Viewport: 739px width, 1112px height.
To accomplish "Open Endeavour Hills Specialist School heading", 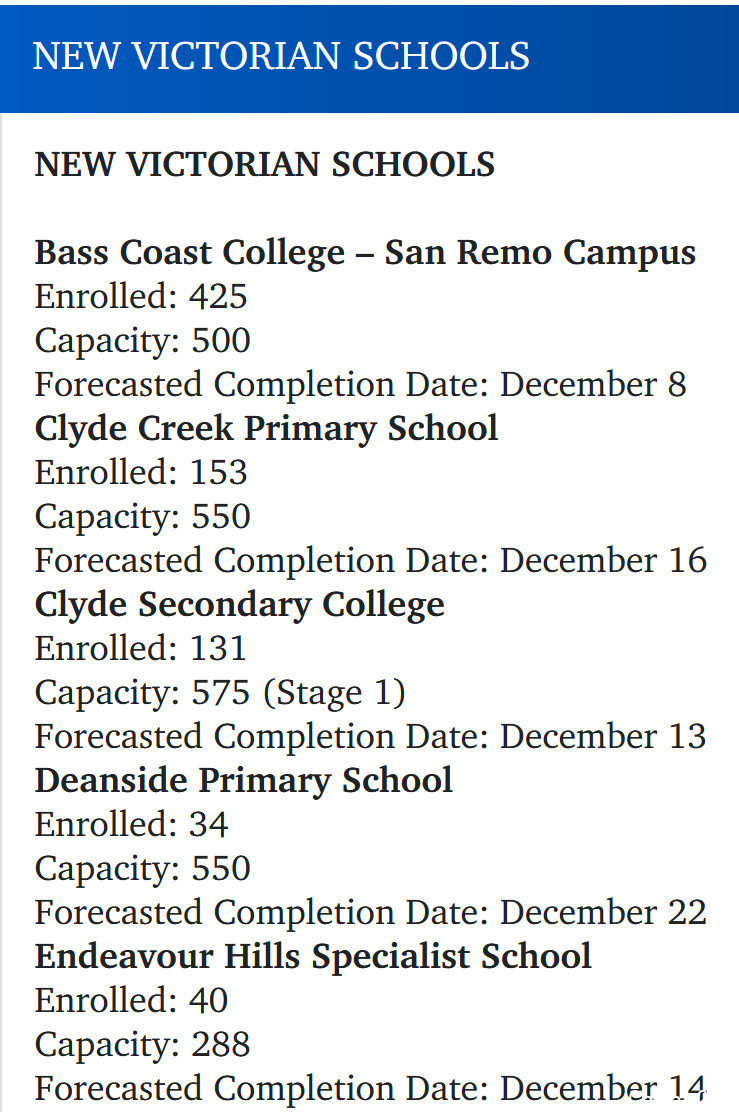I will (x=313, y=957).
